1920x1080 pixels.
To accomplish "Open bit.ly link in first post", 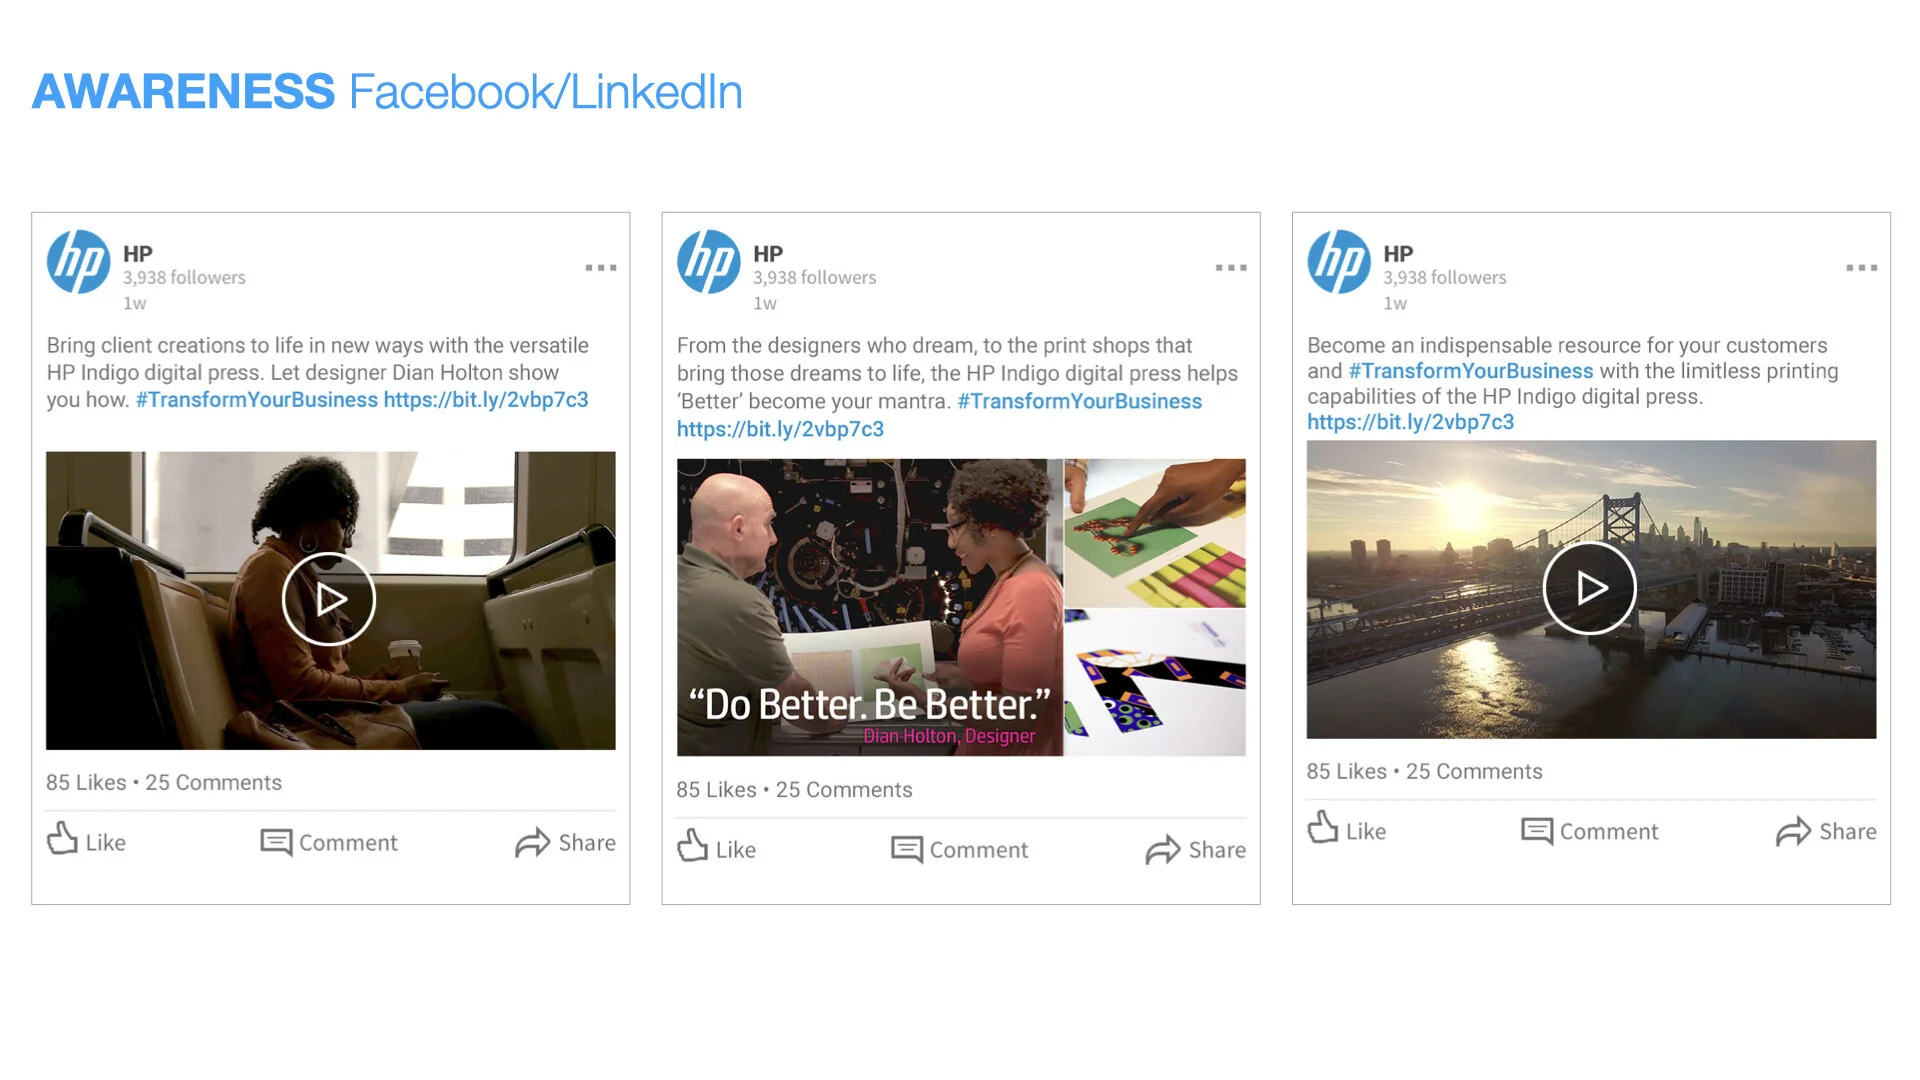I will click(x=485, y=400).
